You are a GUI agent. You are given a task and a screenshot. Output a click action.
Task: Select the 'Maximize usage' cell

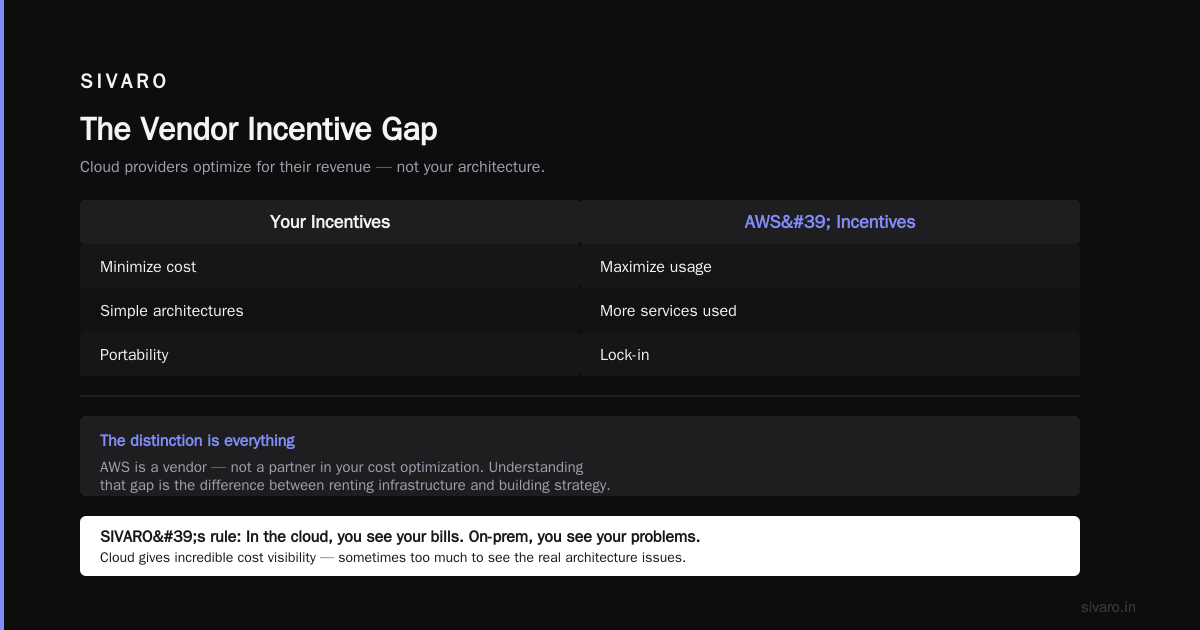point(830,267)
